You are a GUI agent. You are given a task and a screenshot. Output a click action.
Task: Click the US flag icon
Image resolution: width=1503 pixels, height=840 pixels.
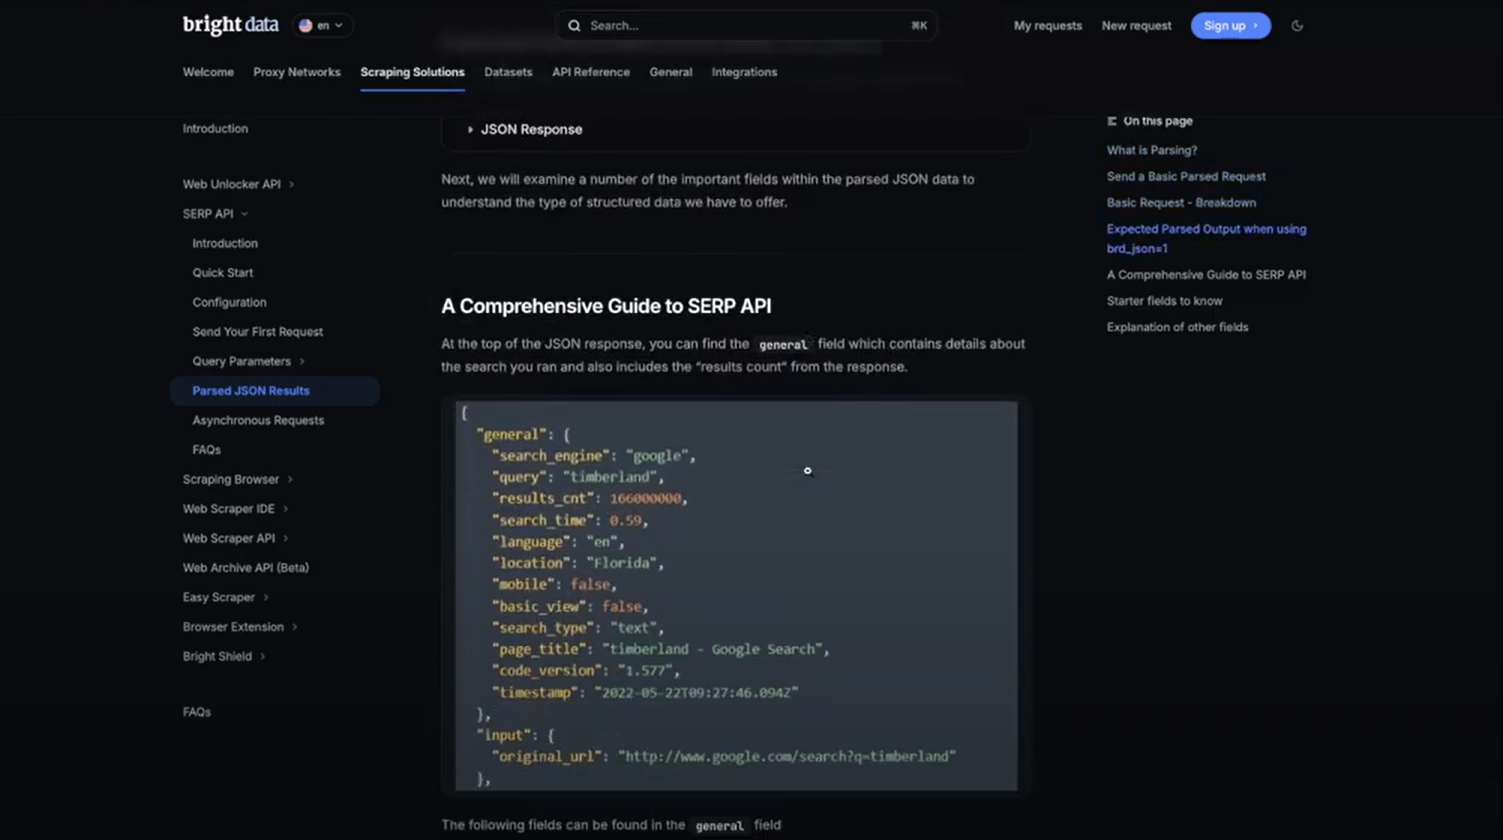pyautogui.click(x=306, y=26)
